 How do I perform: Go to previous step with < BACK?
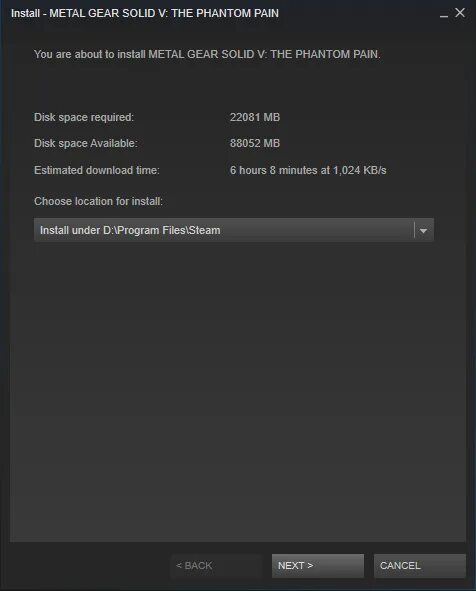[216, 565]
